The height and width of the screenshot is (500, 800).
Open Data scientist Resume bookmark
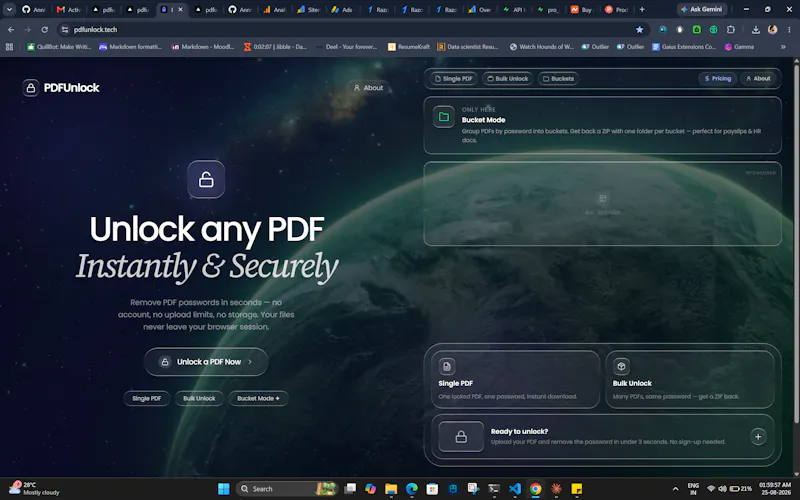(468, 46)
